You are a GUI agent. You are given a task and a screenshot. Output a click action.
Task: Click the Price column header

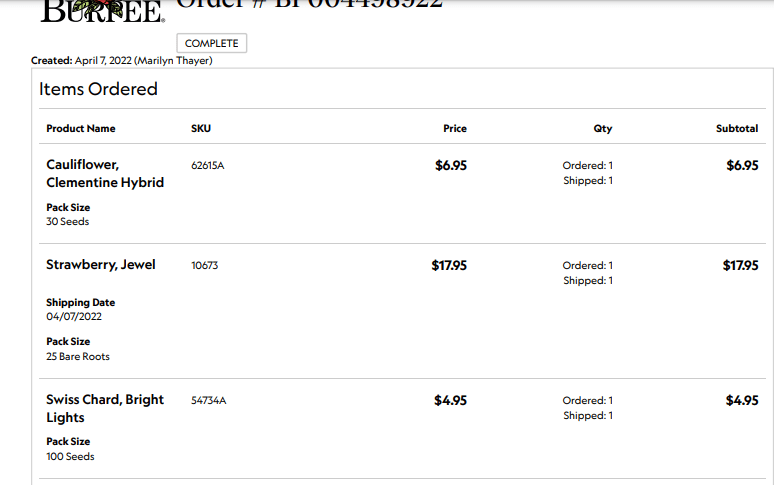coord(455,128)
